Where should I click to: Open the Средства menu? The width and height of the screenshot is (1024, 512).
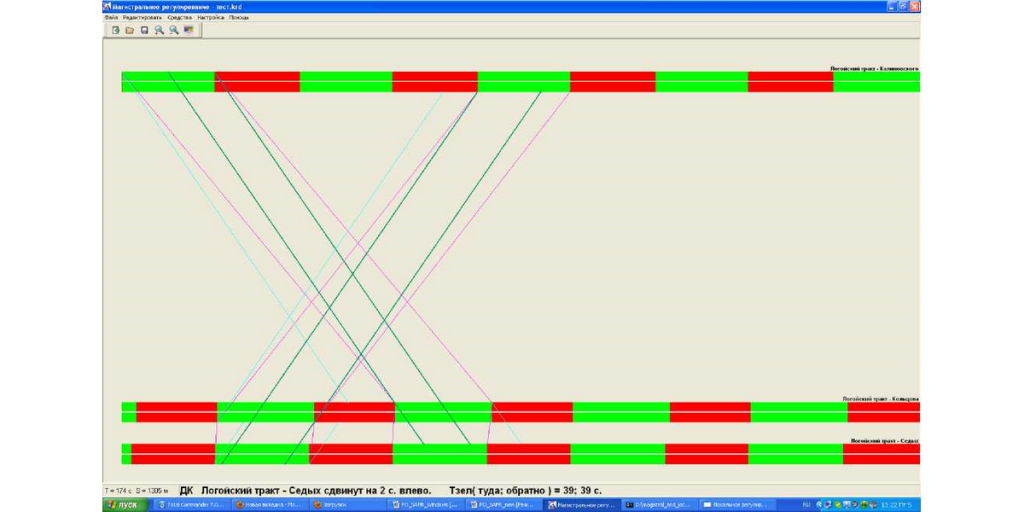tap(179, 17)
